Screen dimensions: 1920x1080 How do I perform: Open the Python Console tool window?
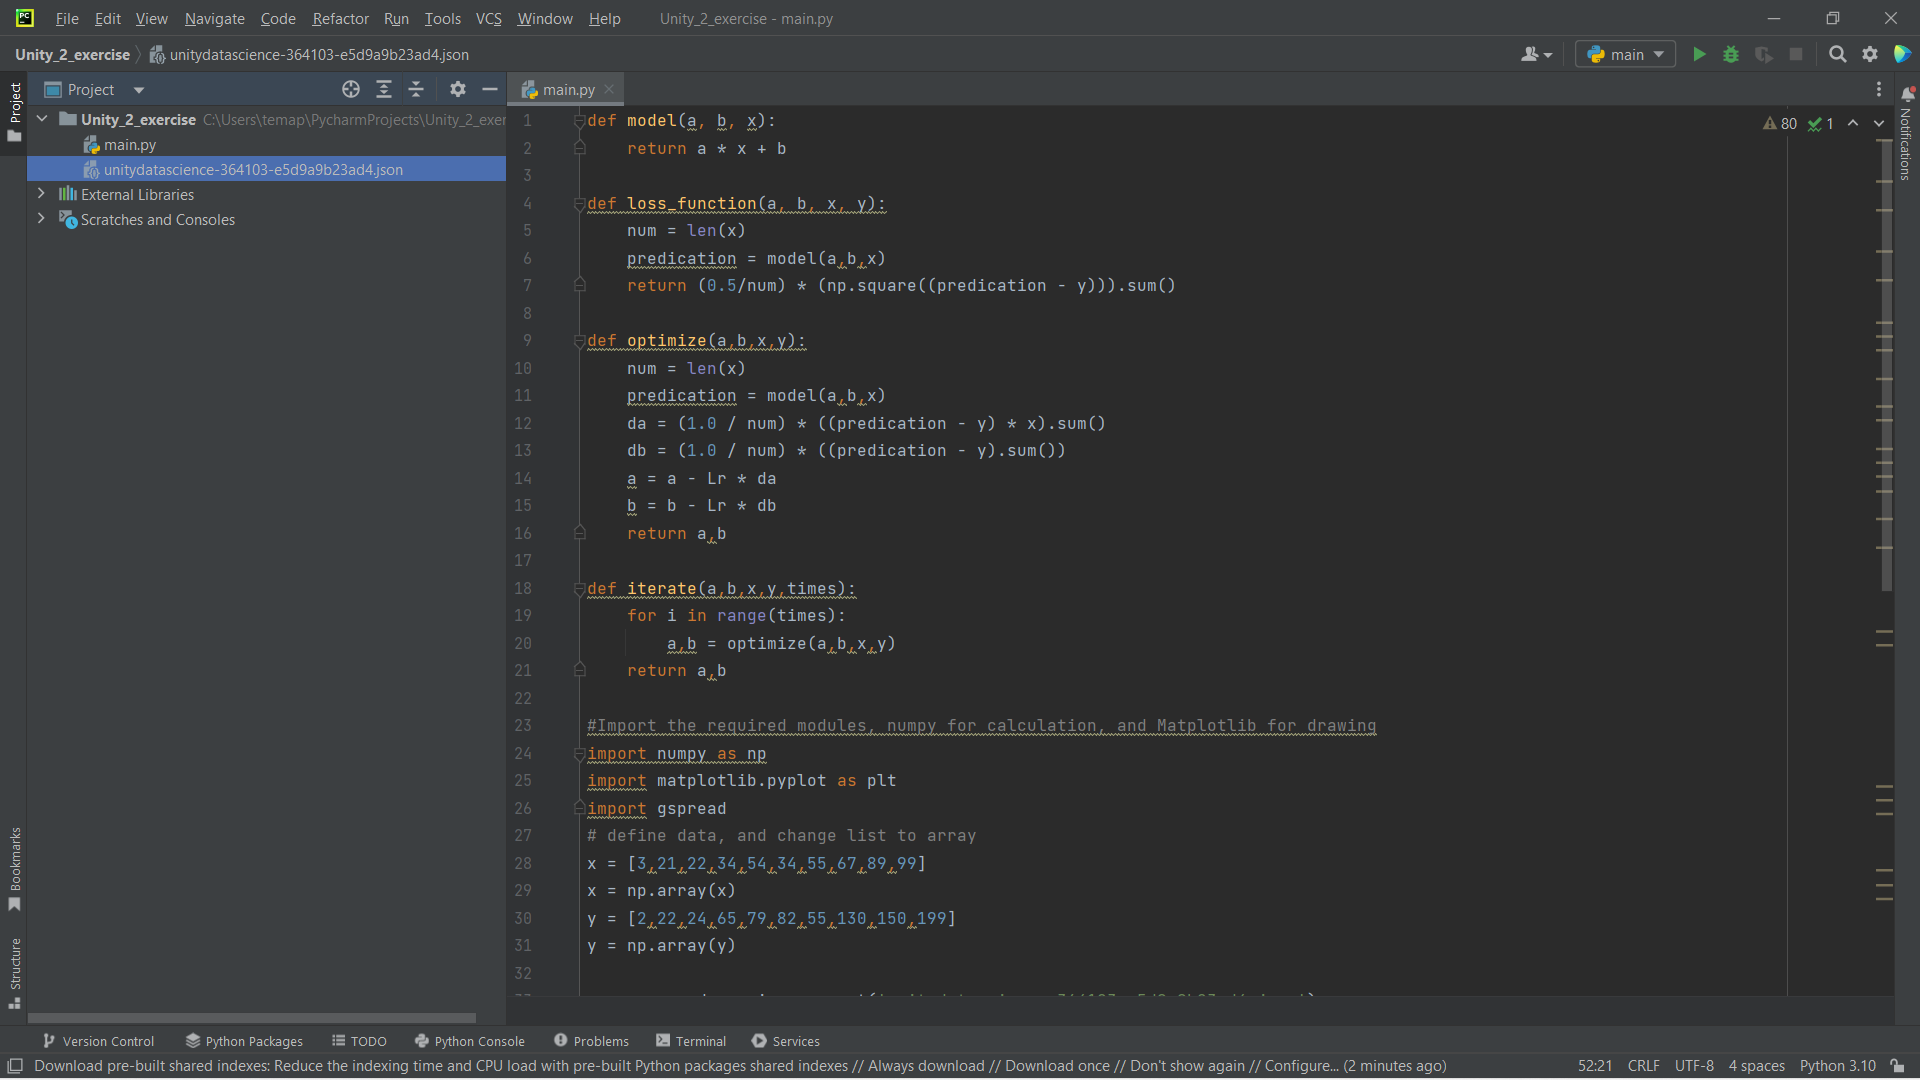click(x=470, y=1040)
